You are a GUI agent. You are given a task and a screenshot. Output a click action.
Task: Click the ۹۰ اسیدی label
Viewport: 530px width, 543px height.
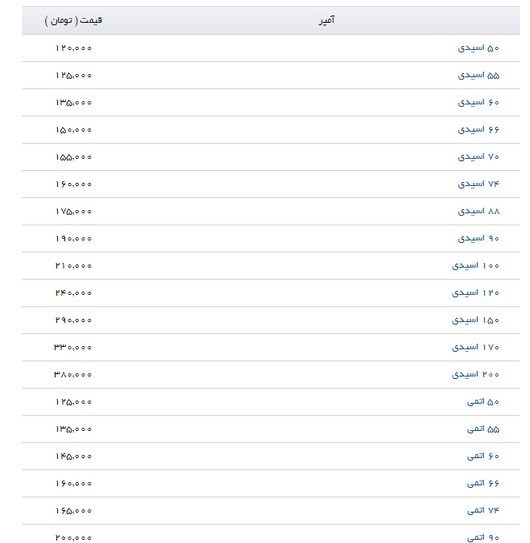click(478, 239)
